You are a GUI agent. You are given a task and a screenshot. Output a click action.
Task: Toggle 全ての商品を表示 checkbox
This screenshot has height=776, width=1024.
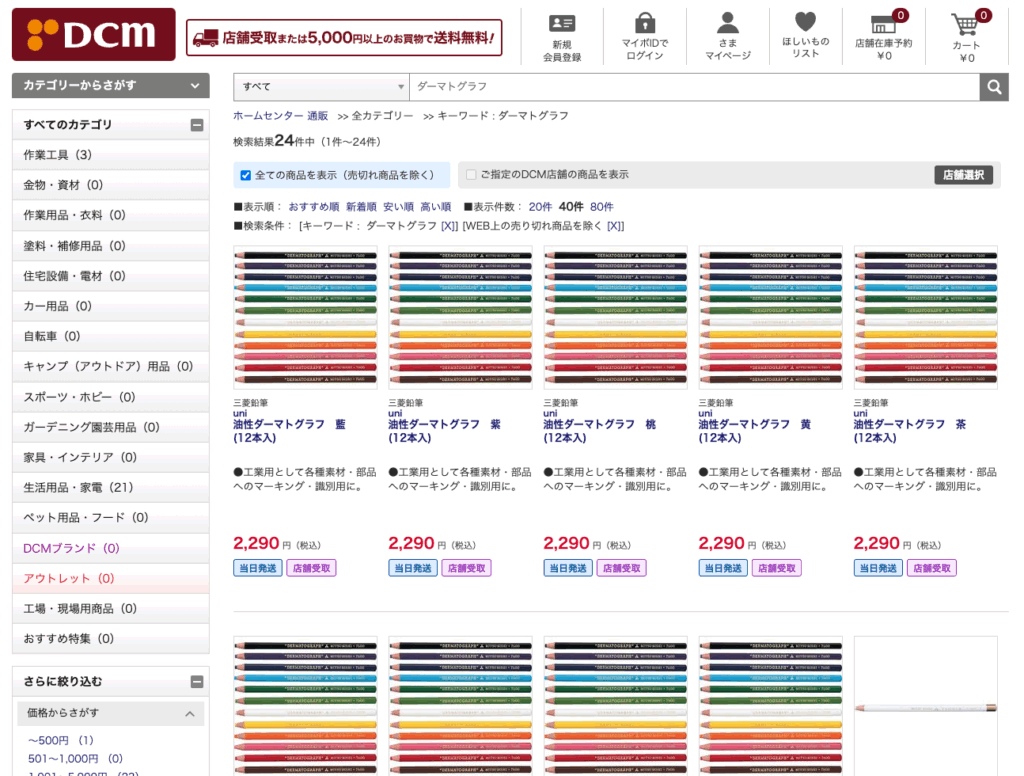click(x=246, y=175)
